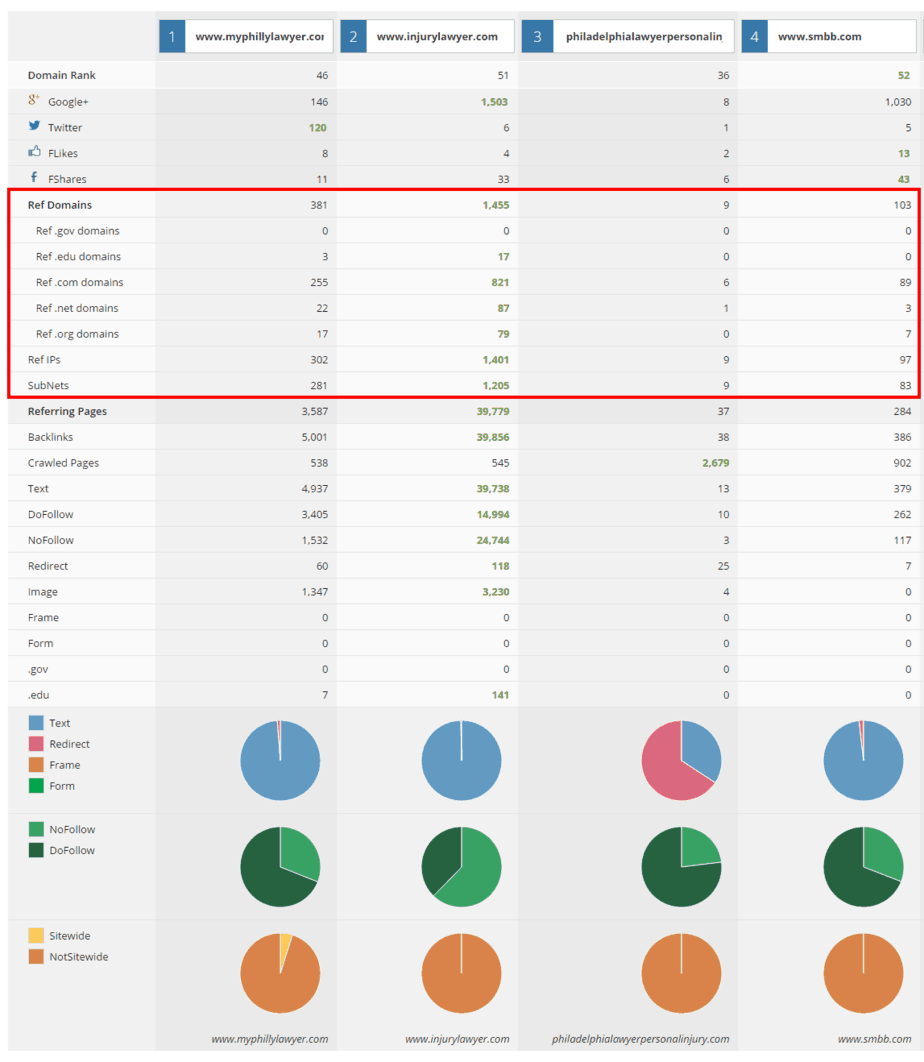
Task: Click the www.smbb.com domain input field
Action: [841, 37]
